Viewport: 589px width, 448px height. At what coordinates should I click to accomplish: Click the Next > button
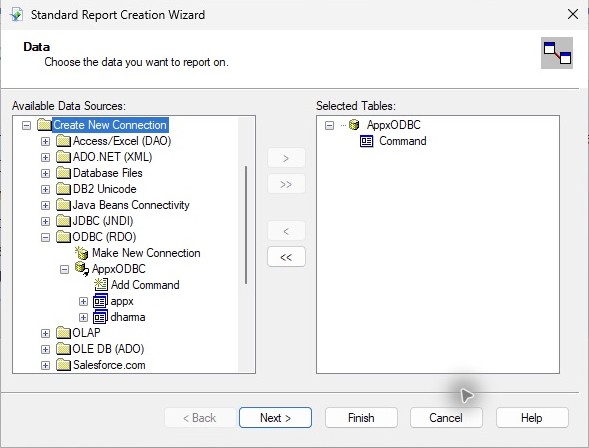(275, 418)
